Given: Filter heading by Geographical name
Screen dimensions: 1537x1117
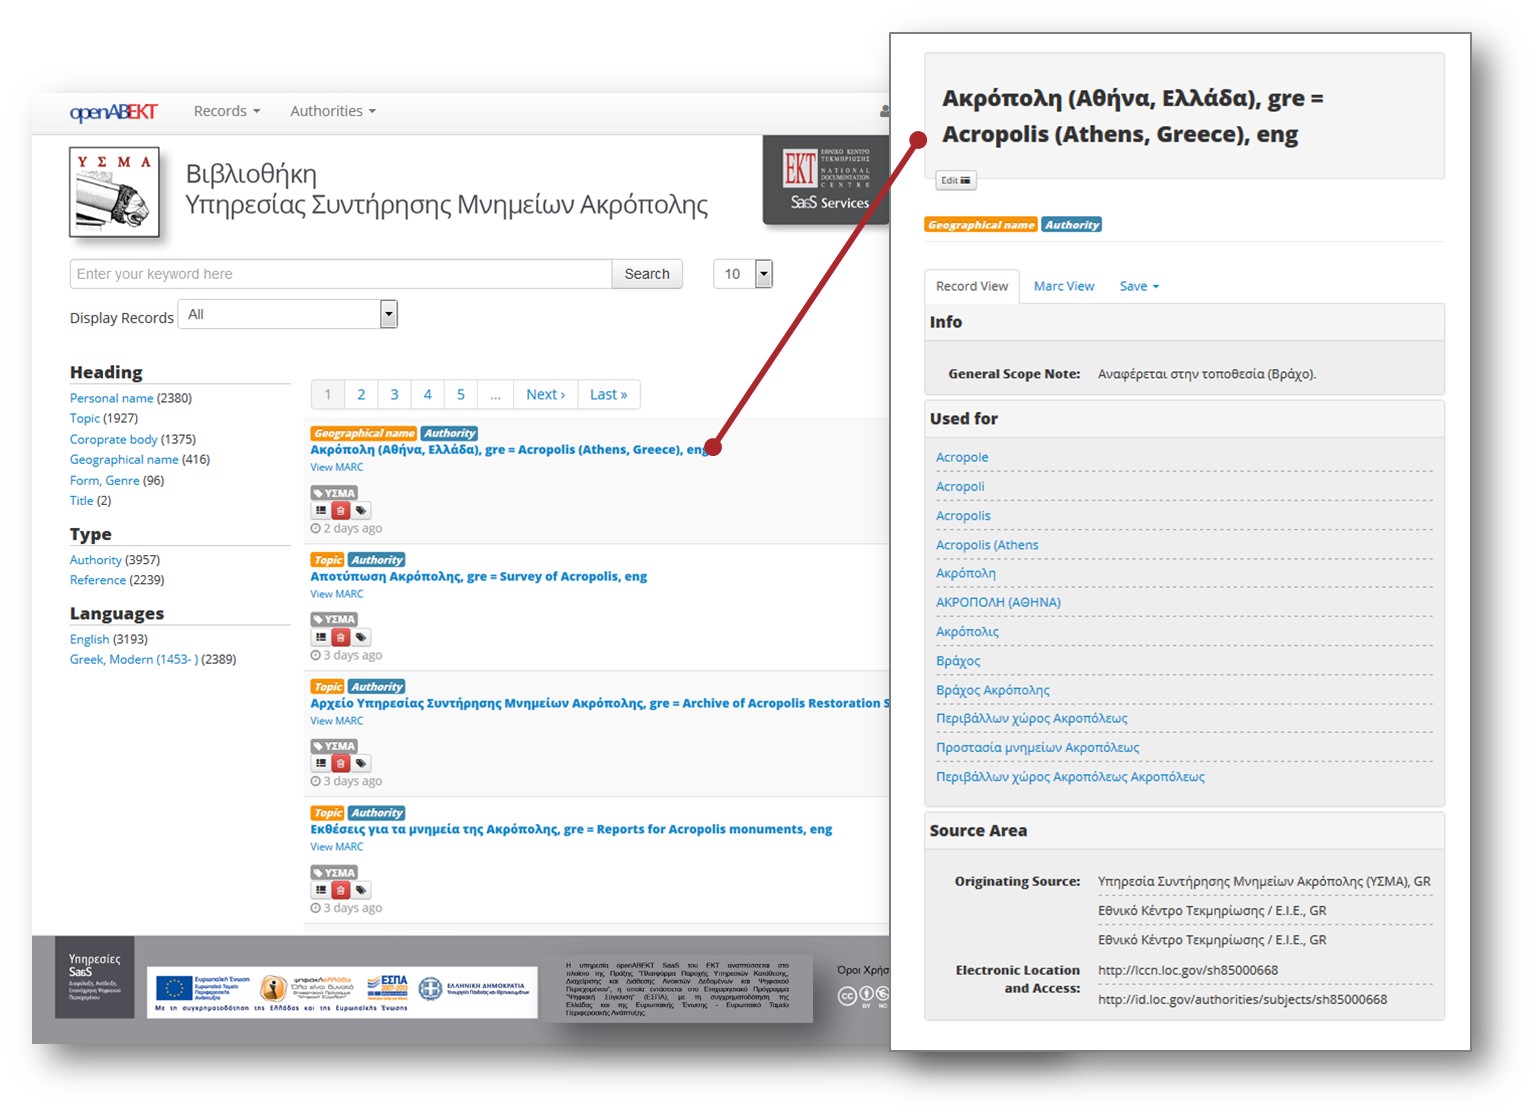Looking at the screenshot, I should tap(124, 459).
